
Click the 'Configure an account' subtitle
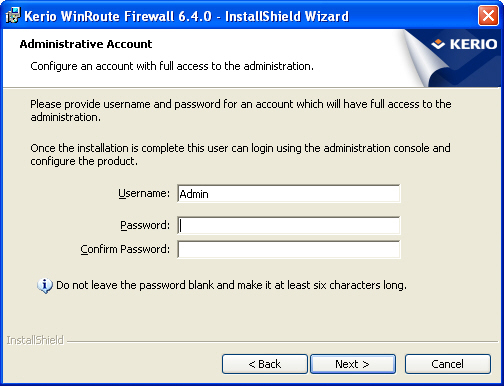tap(172, 66)
